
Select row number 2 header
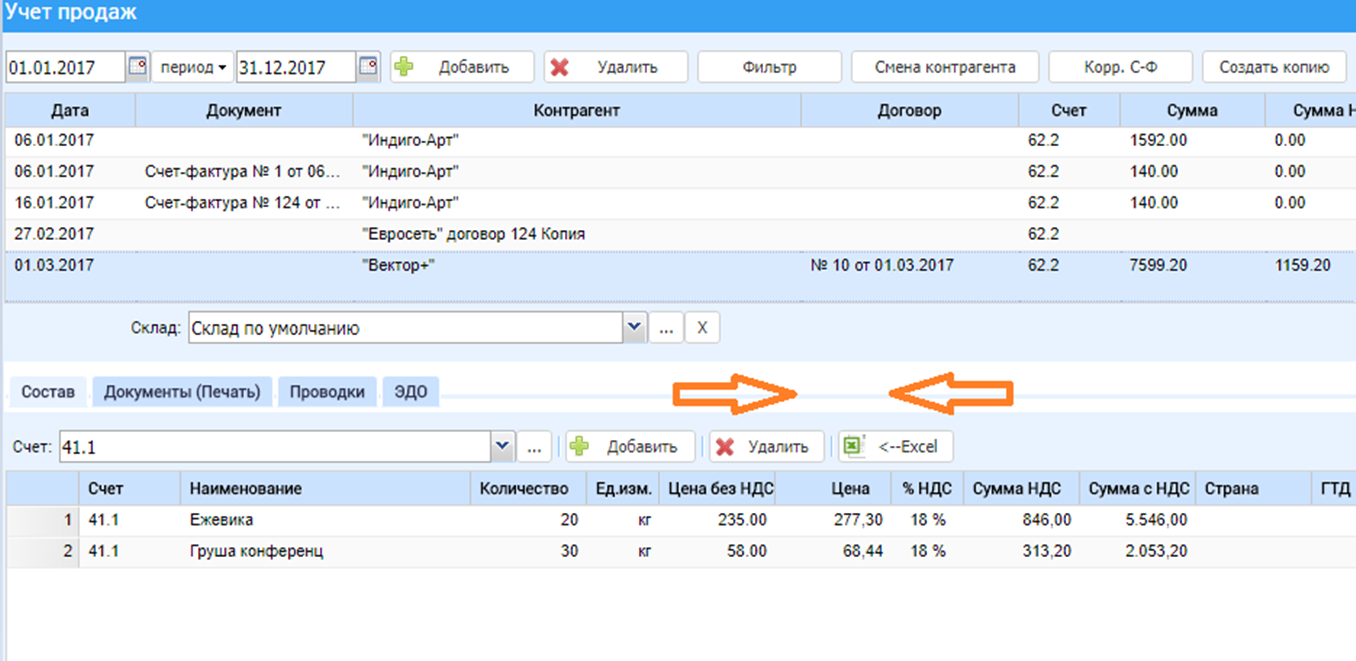click(x=42, y=552)
